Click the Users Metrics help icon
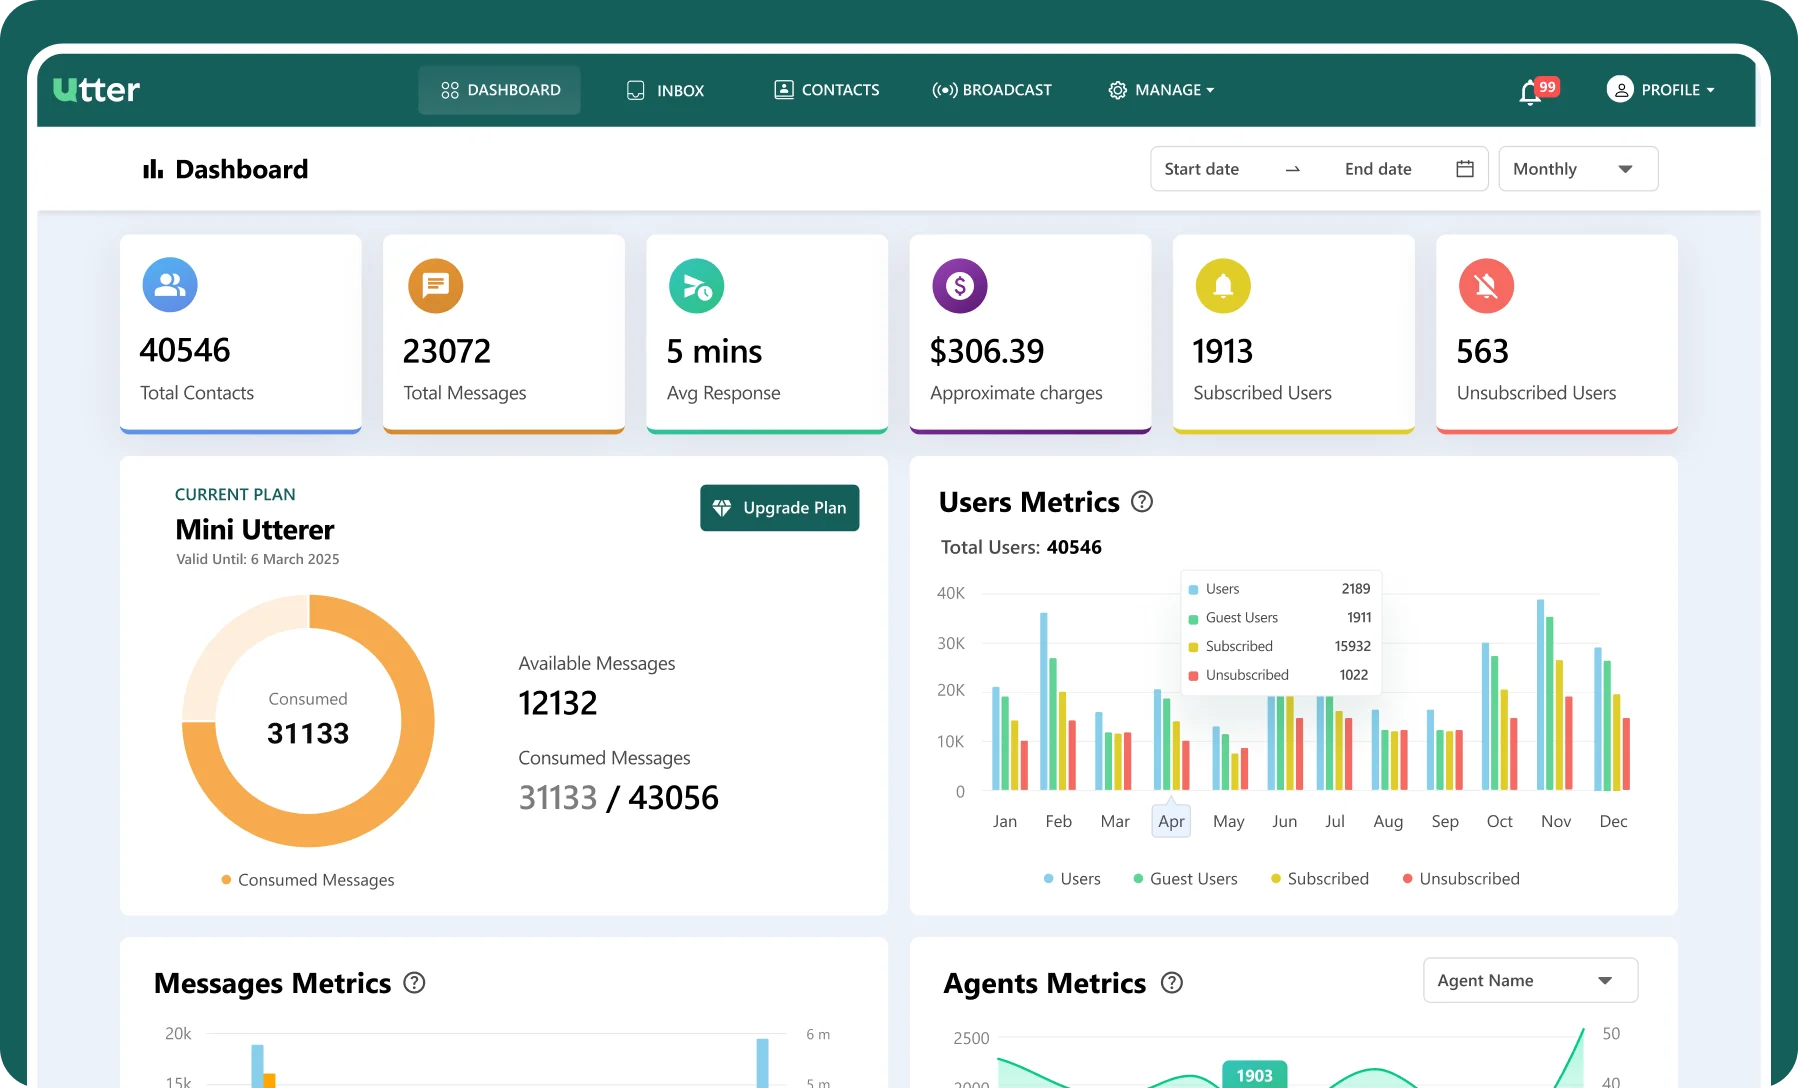Screen dimensions: 1798x1088 click(x=1142, y=502)
